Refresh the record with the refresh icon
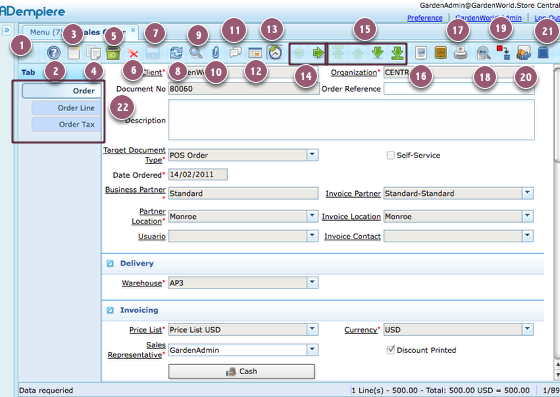Image resolution: width=560 pixels, height=397 pixels. coord(176,53)
